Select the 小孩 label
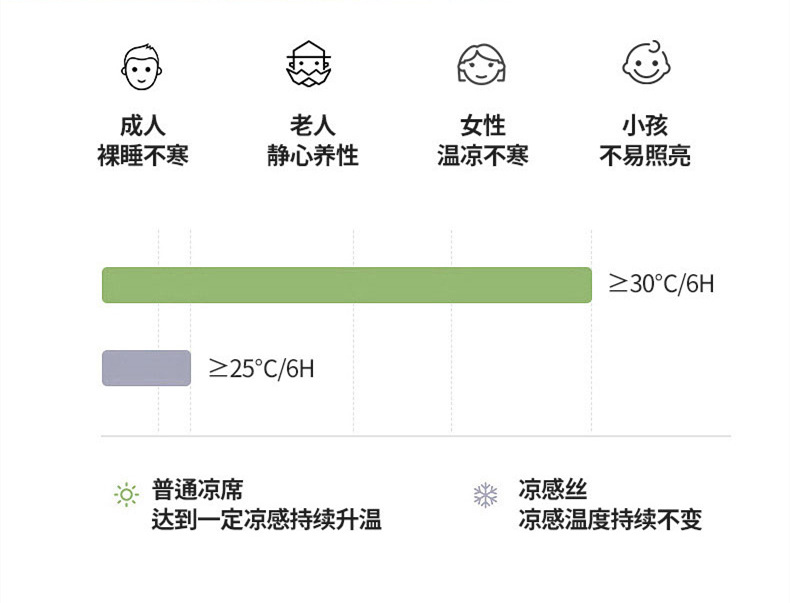The image size is (790, 603). point(644,126)
